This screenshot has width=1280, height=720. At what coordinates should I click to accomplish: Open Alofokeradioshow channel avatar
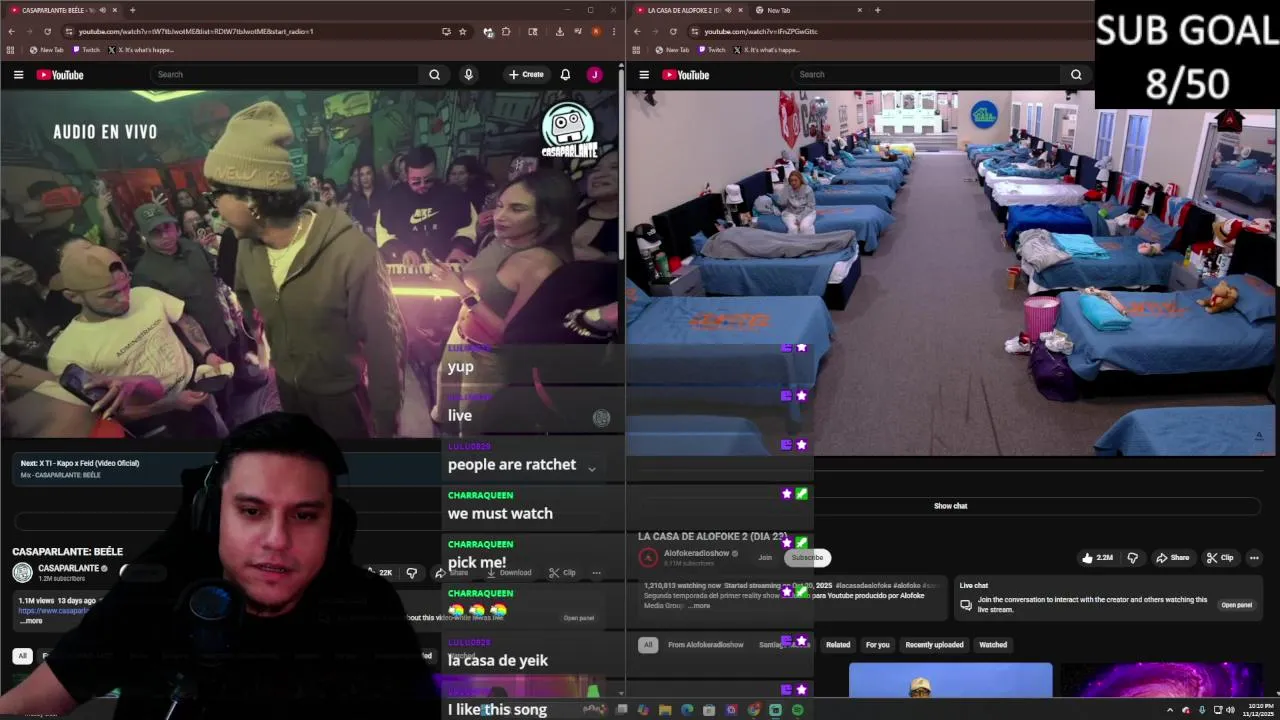(648, 558)
